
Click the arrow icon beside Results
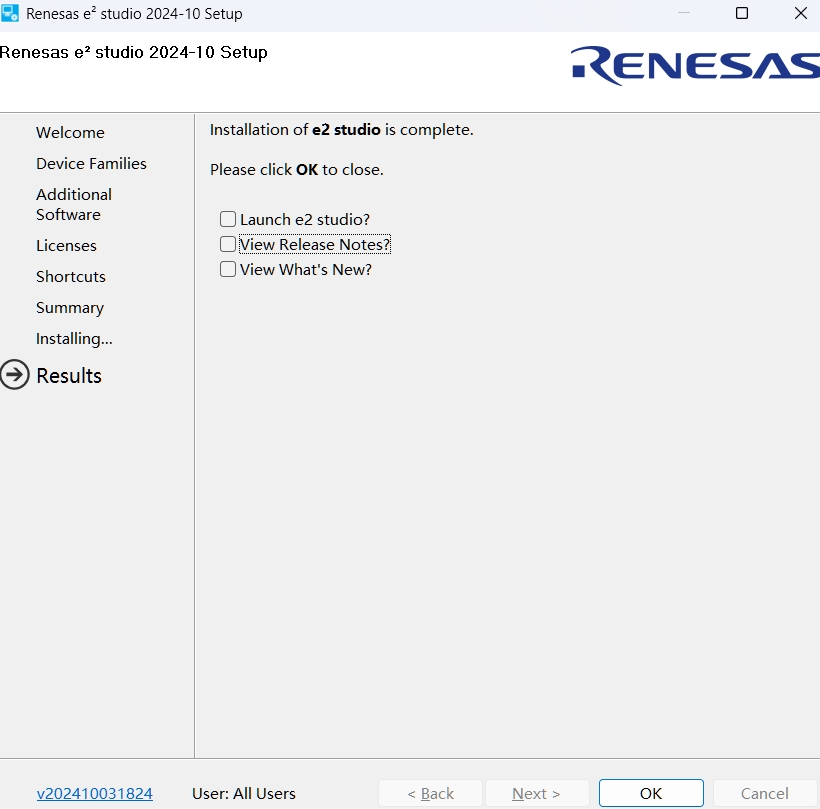click(15, 375)
